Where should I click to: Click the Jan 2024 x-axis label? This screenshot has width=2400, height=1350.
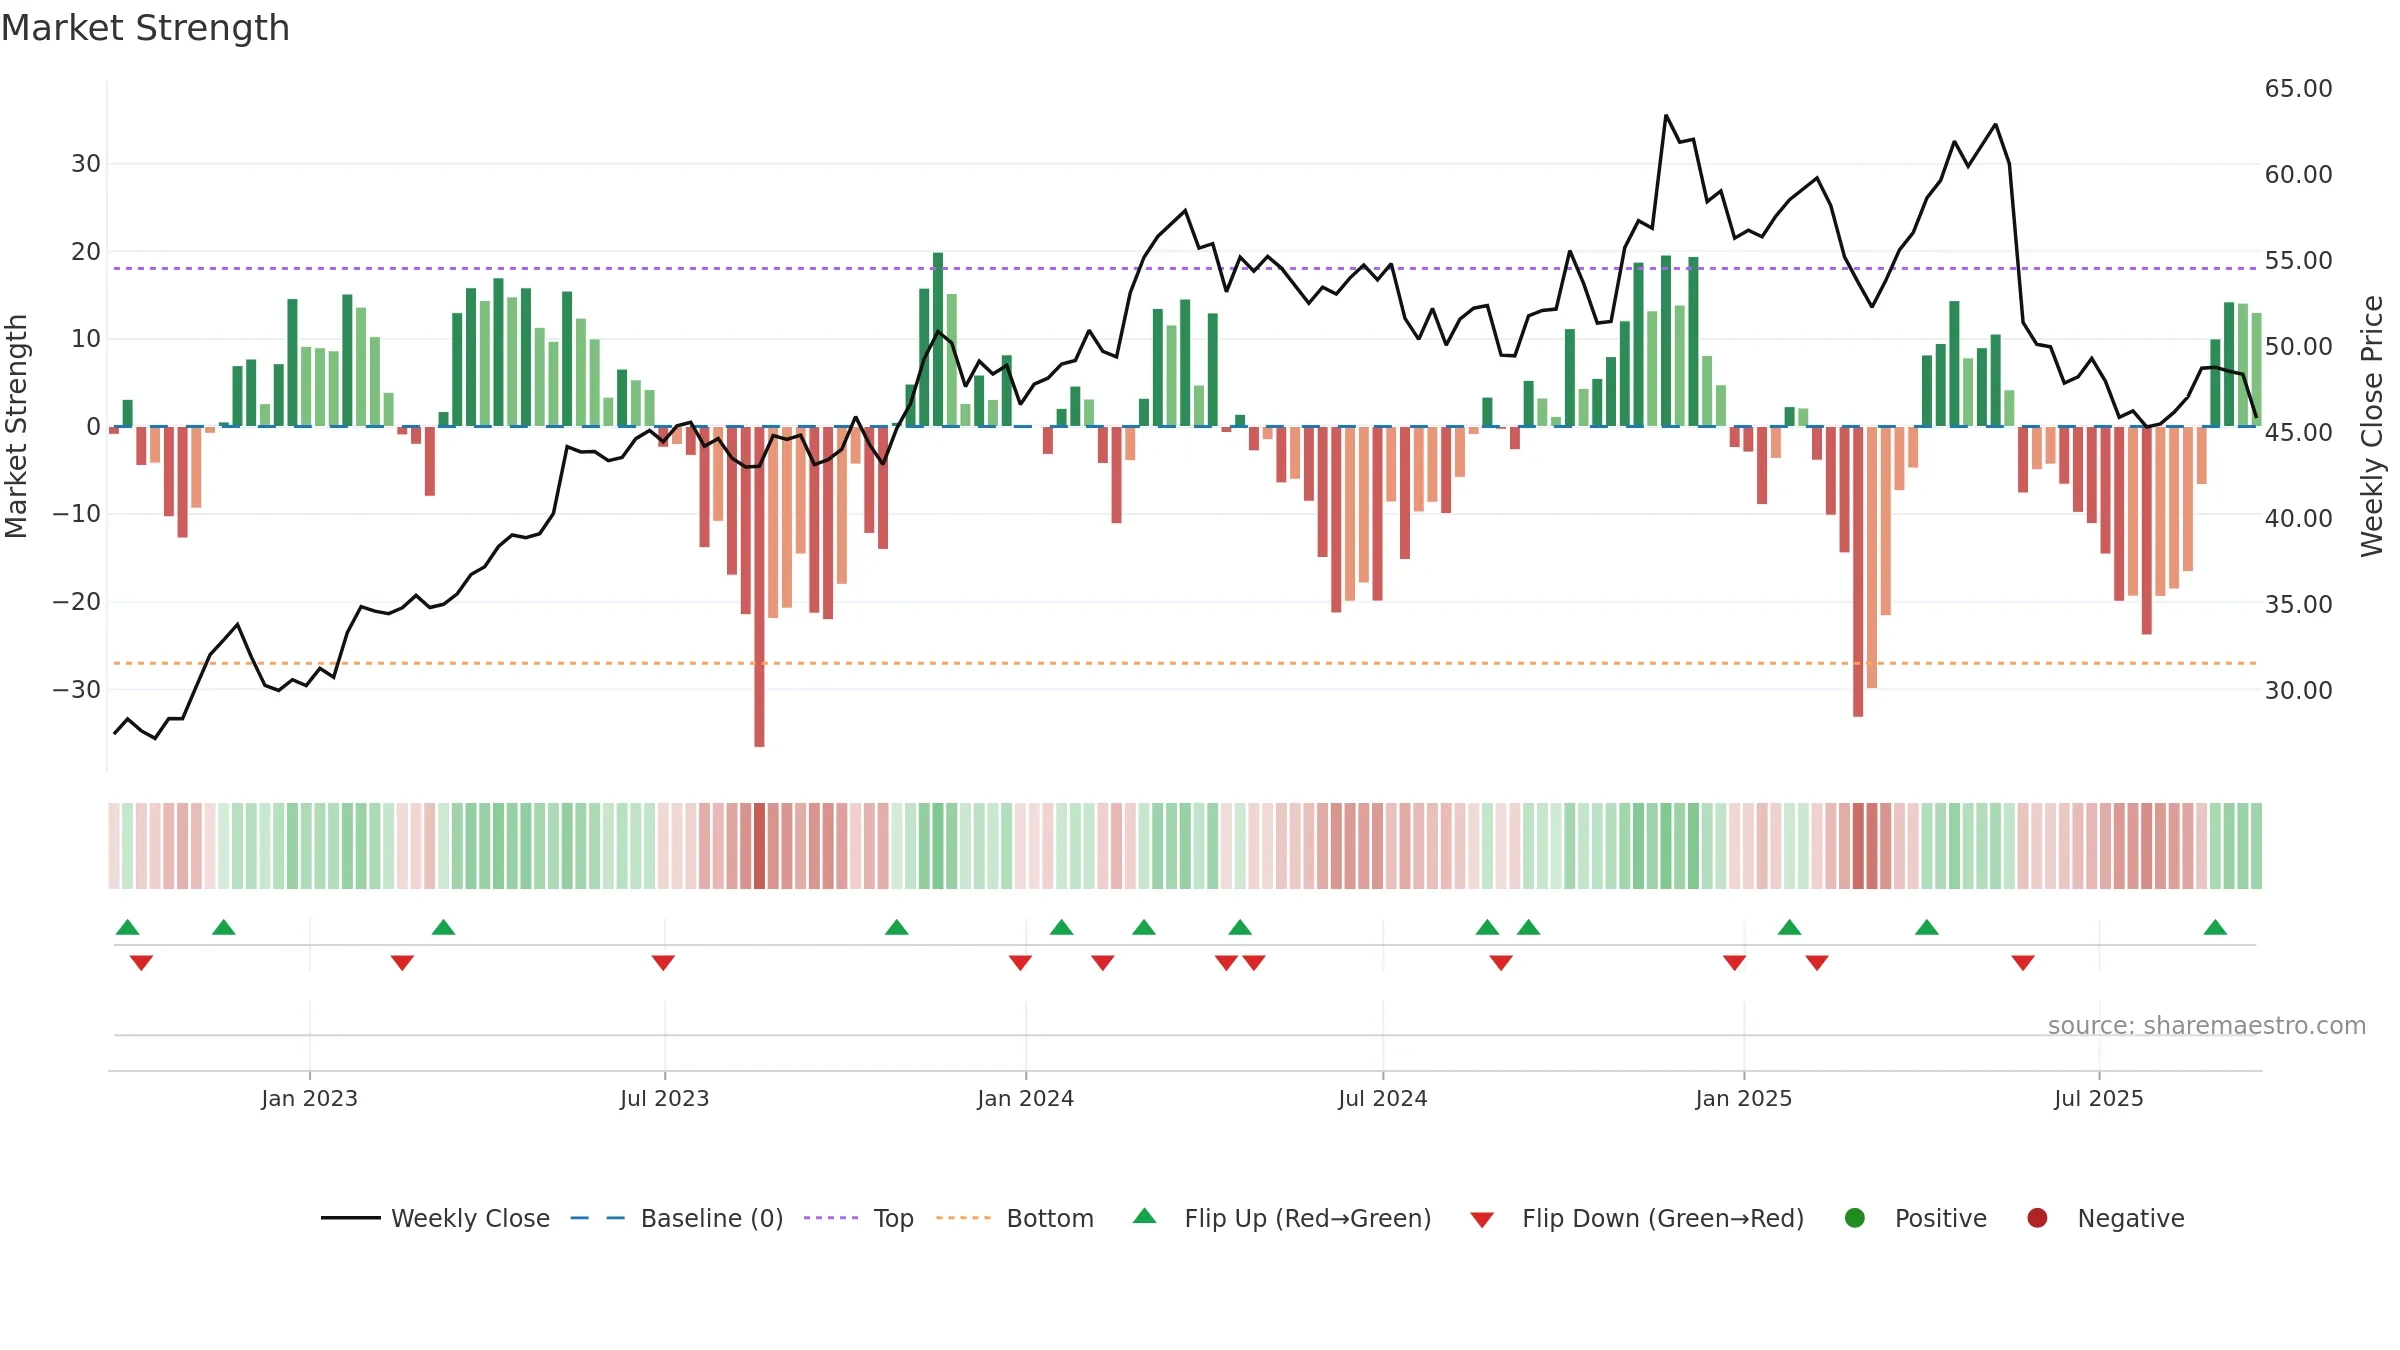[x=1026, y=1098]
